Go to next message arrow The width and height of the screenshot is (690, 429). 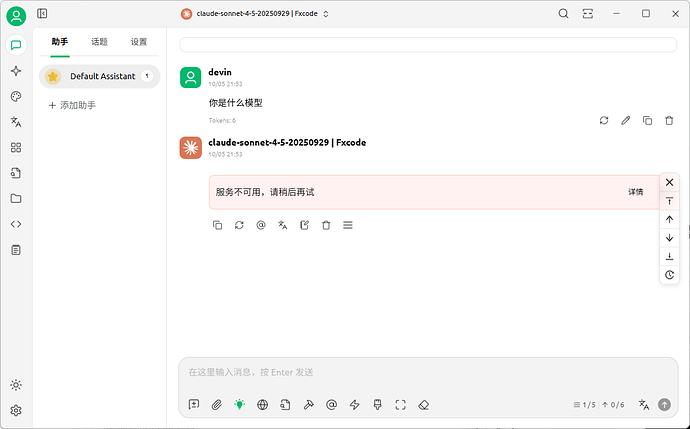coord(669,238)
